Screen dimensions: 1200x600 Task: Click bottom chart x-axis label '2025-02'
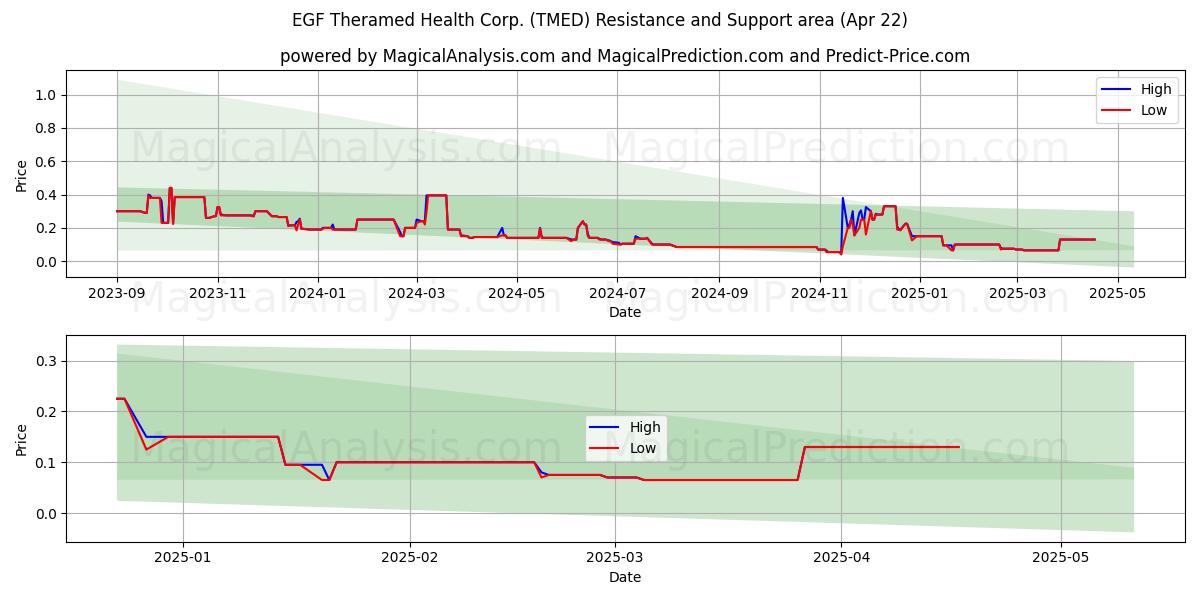pyautogui.click(x=411, y=560)
